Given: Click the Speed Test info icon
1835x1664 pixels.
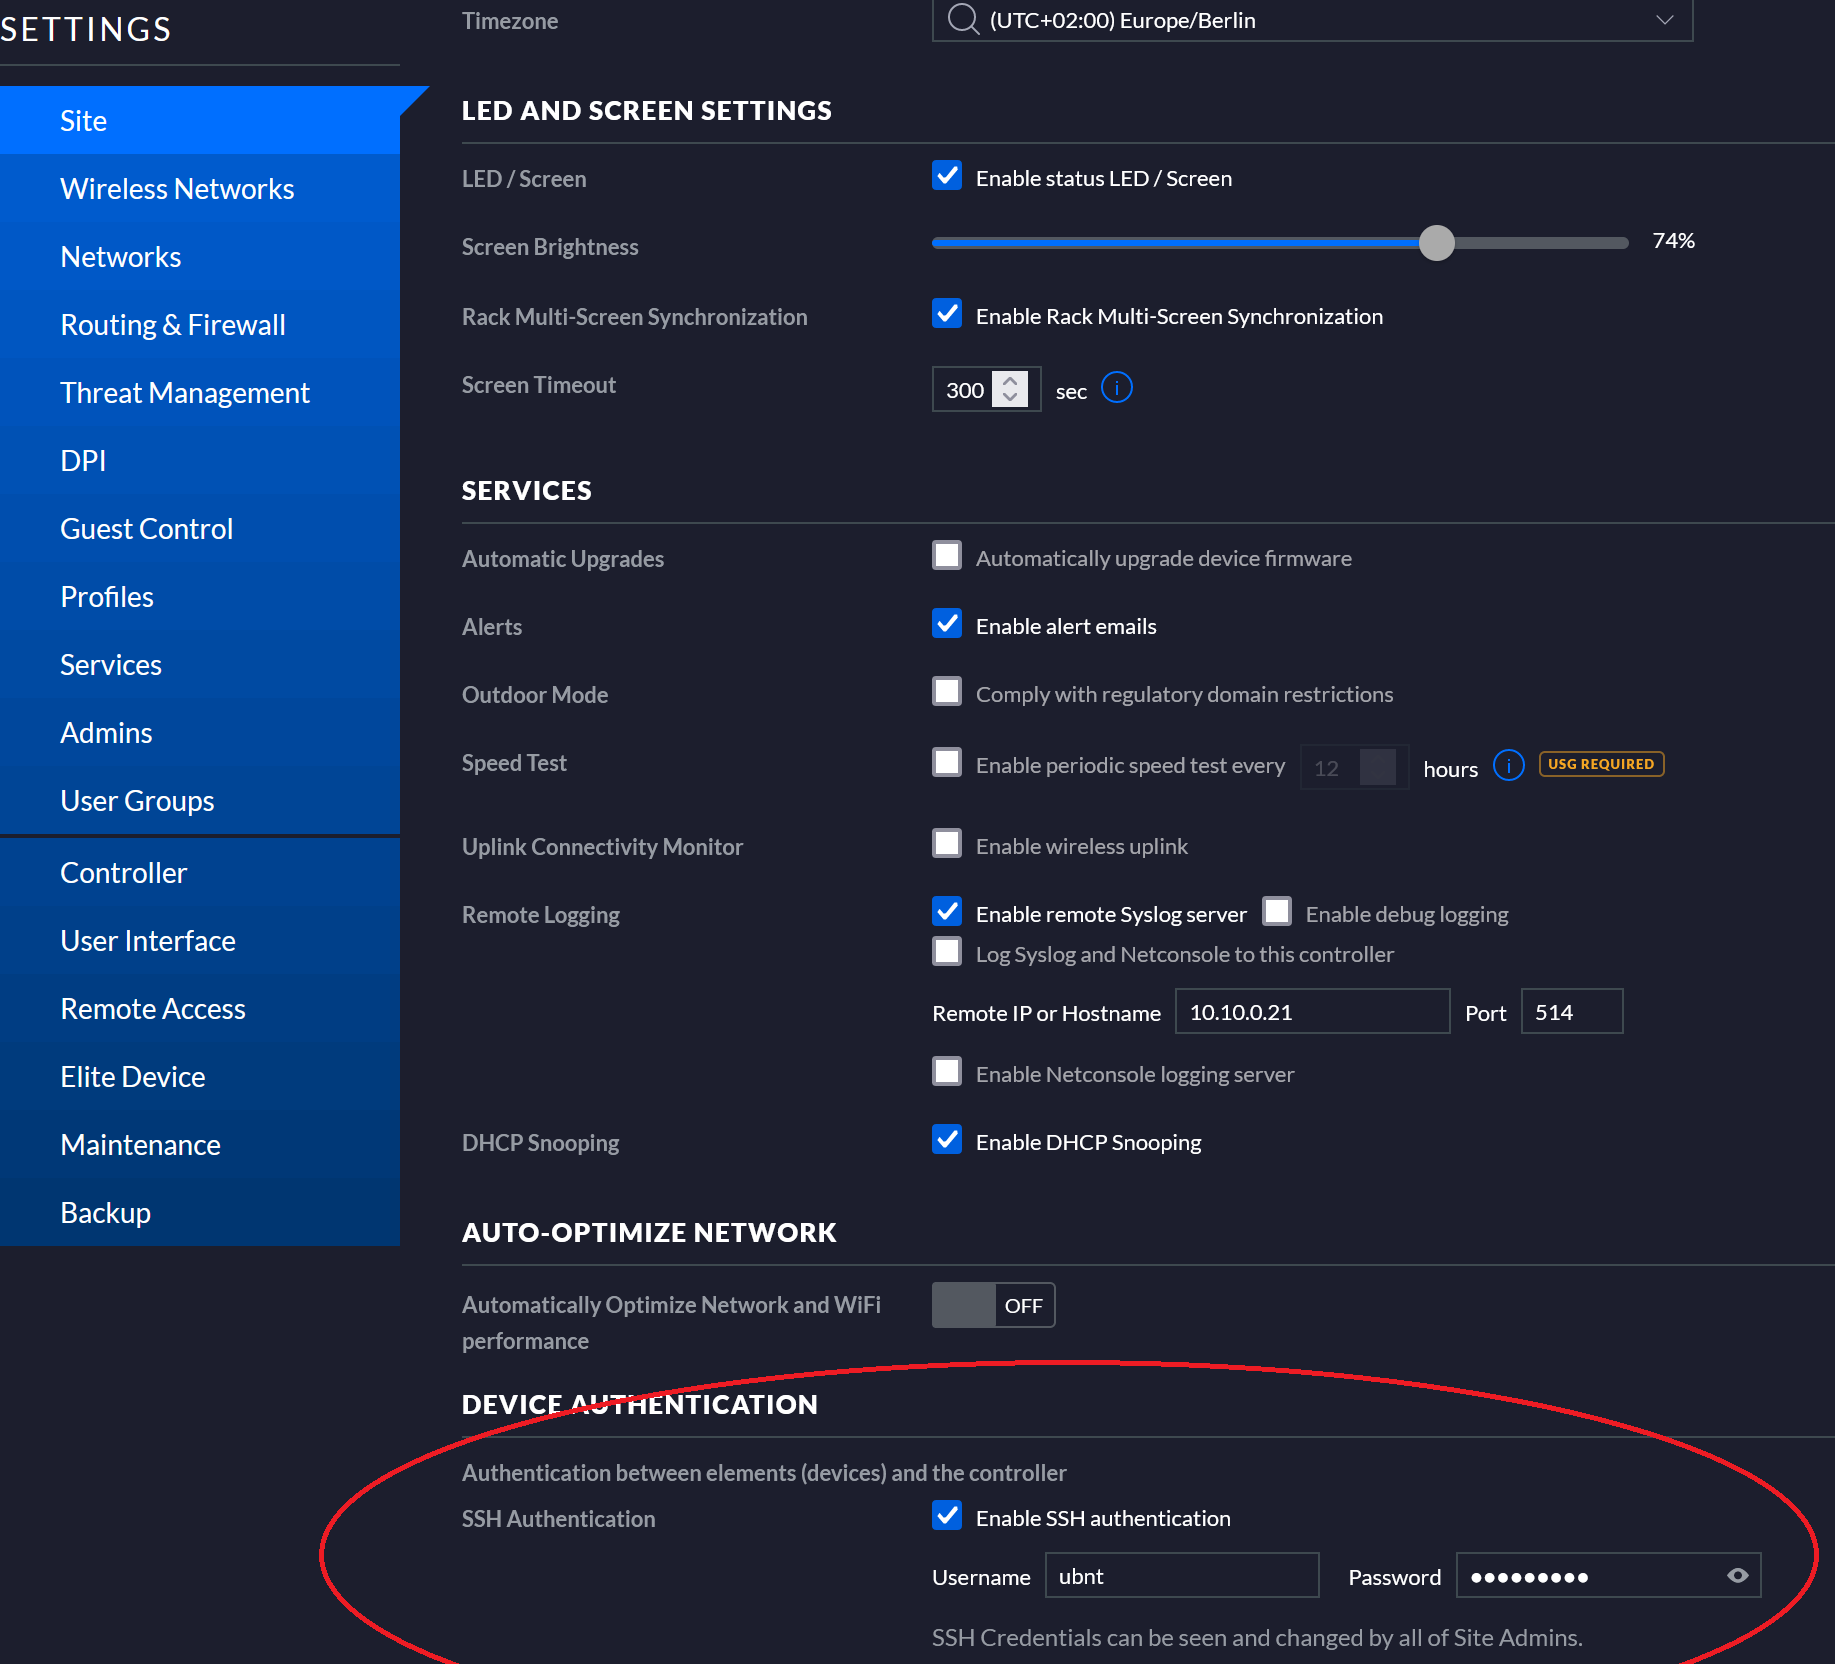Looking at the screenshot, I should 1508,765.
